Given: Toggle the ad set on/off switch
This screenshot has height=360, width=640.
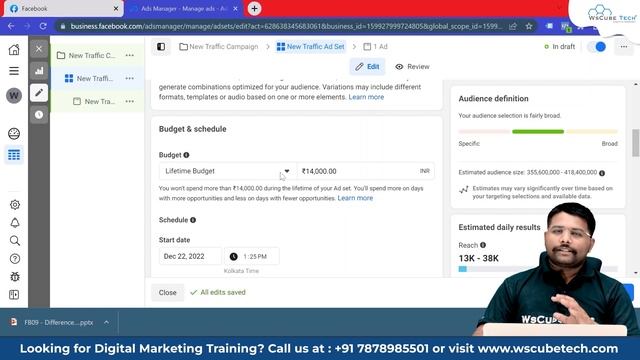Looking at the screenshot, I should click(x=596, y=47).
